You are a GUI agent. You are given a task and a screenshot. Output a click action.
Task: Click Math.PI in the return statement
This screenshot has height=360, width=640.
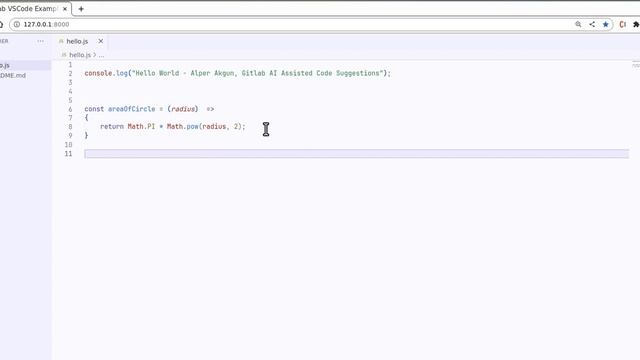(141, 127)
